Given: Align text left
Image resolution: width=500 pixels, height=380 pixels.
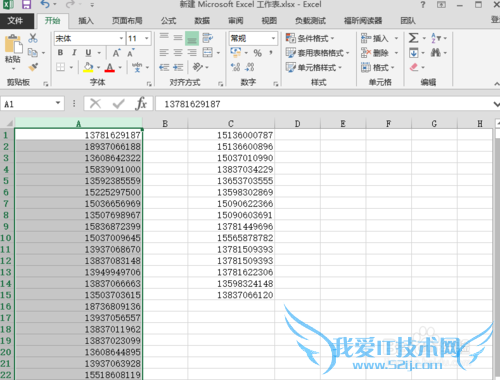Looking at the screenshot, I should (164, 53).
